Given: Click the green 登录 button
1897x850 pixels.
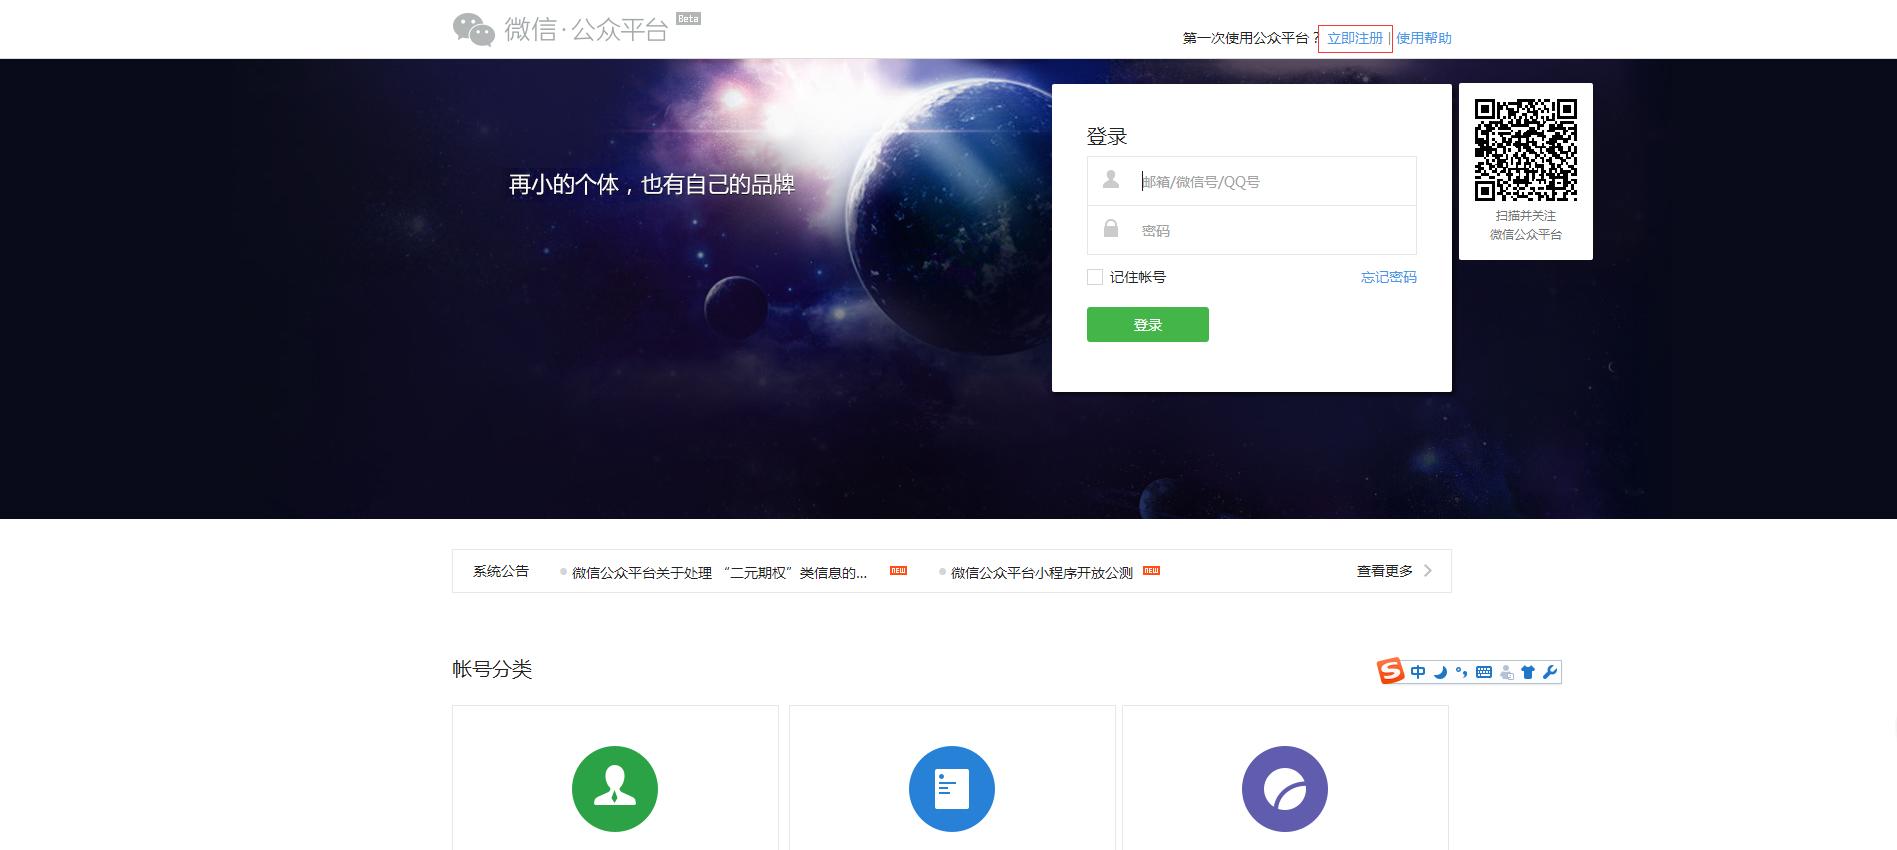Looking at the screenshot, I should click(1148, 324).
